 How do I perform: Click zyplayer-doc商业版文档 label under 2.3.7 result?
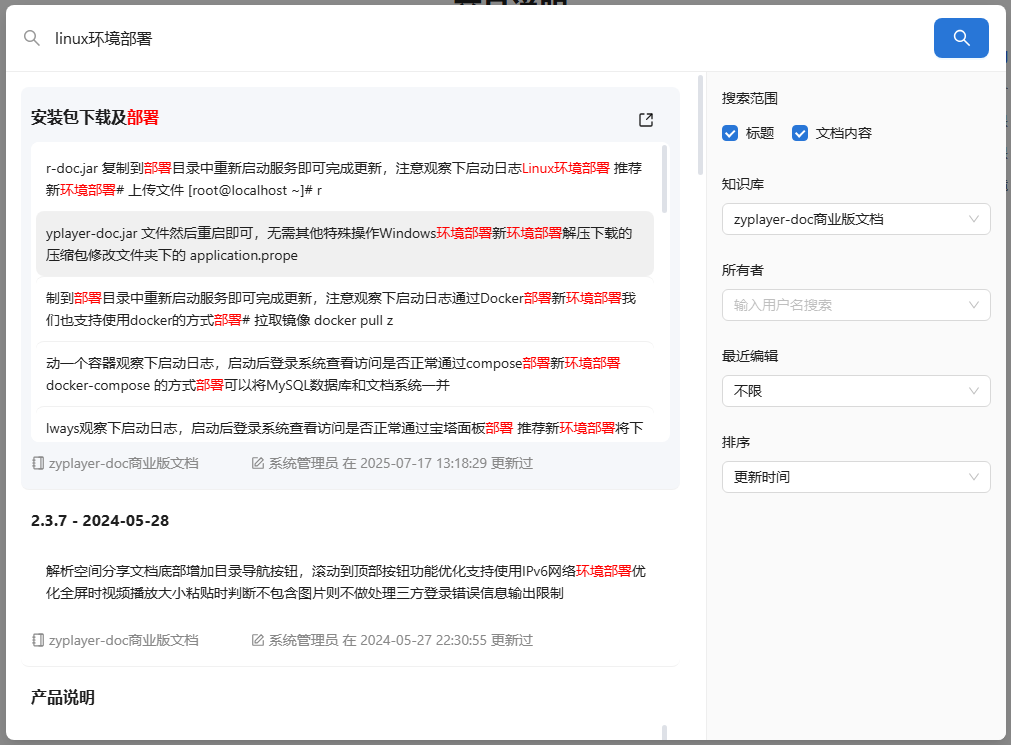[123, 640]
